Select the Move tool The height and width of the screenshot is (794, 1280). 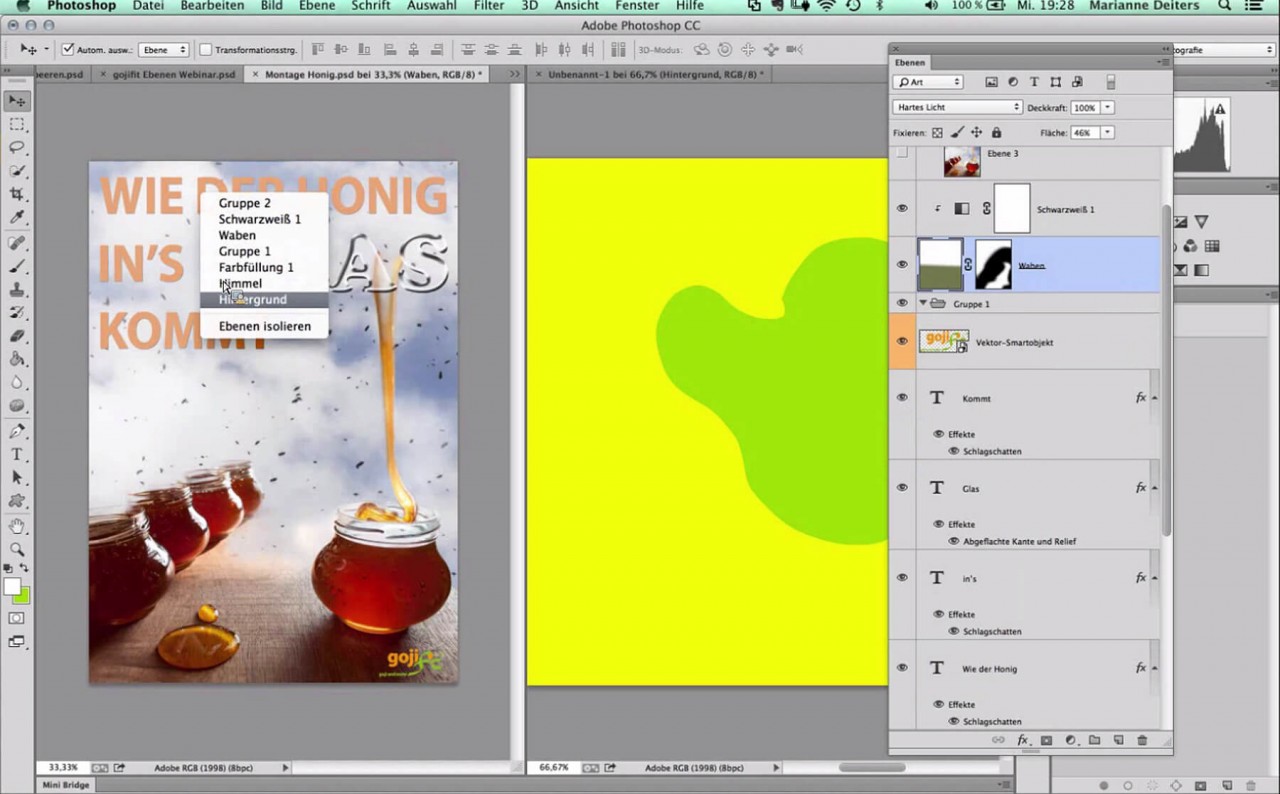(x=18, y=100)
